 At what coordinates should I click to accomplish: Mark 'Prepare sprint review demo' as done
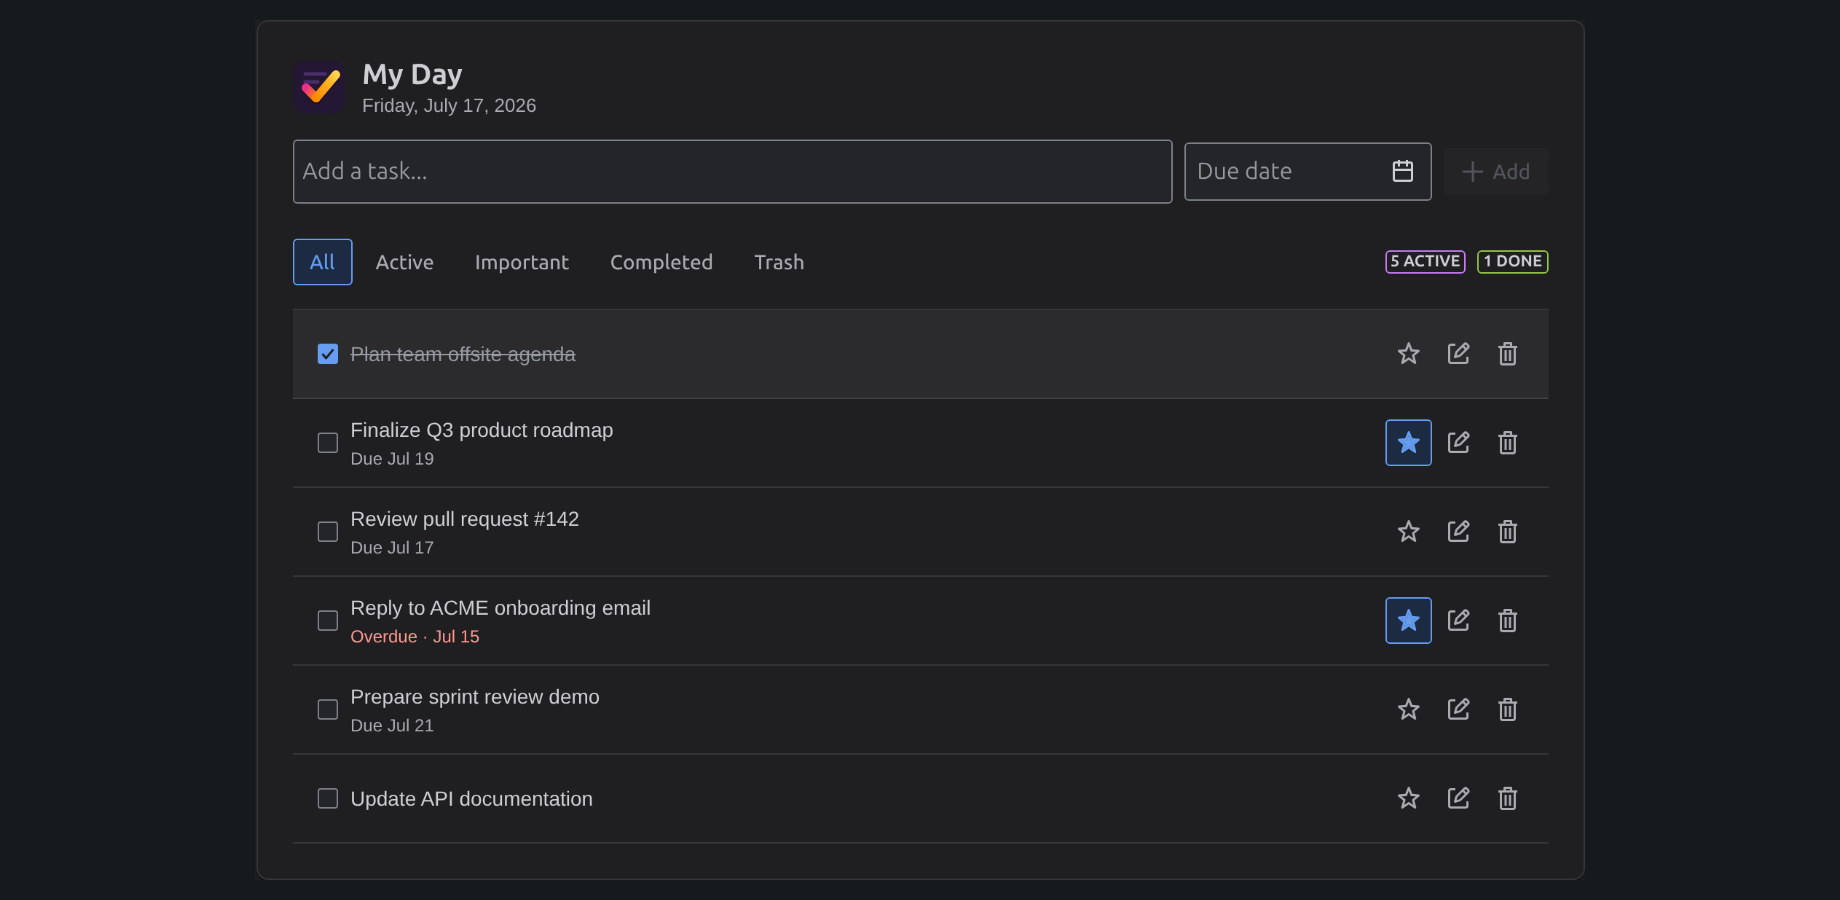click(x=327, y=710)
